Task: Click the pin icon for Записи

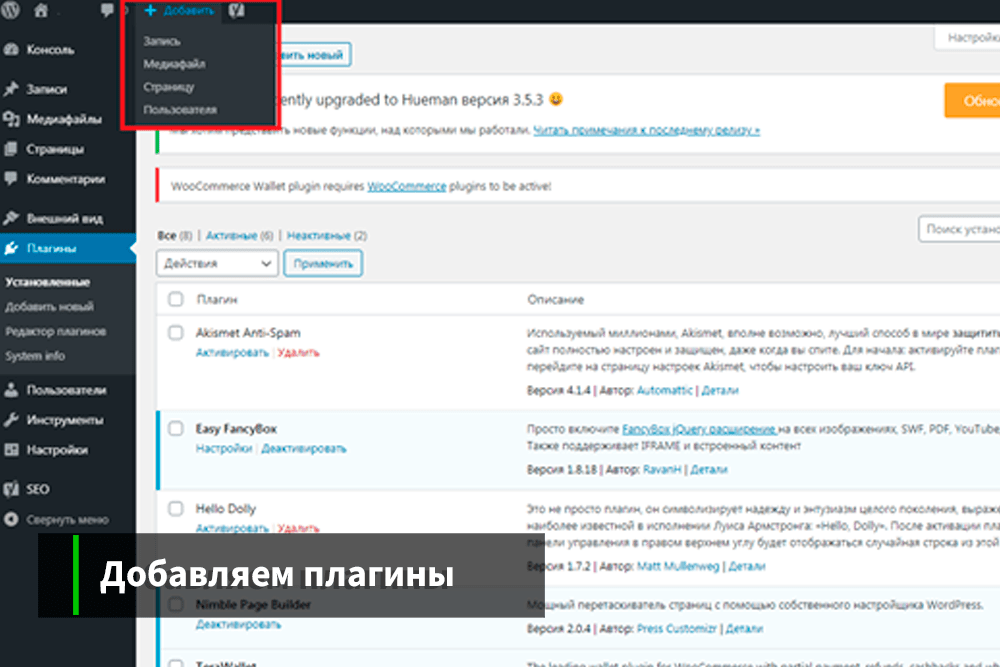Action: pyautogui.click(x=11, y=89)
